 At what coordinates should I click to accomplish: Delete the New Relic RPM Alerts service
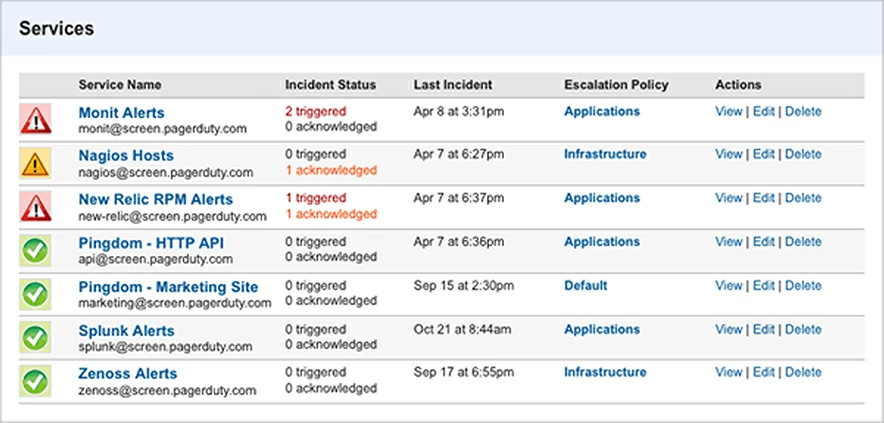(803, 198)
